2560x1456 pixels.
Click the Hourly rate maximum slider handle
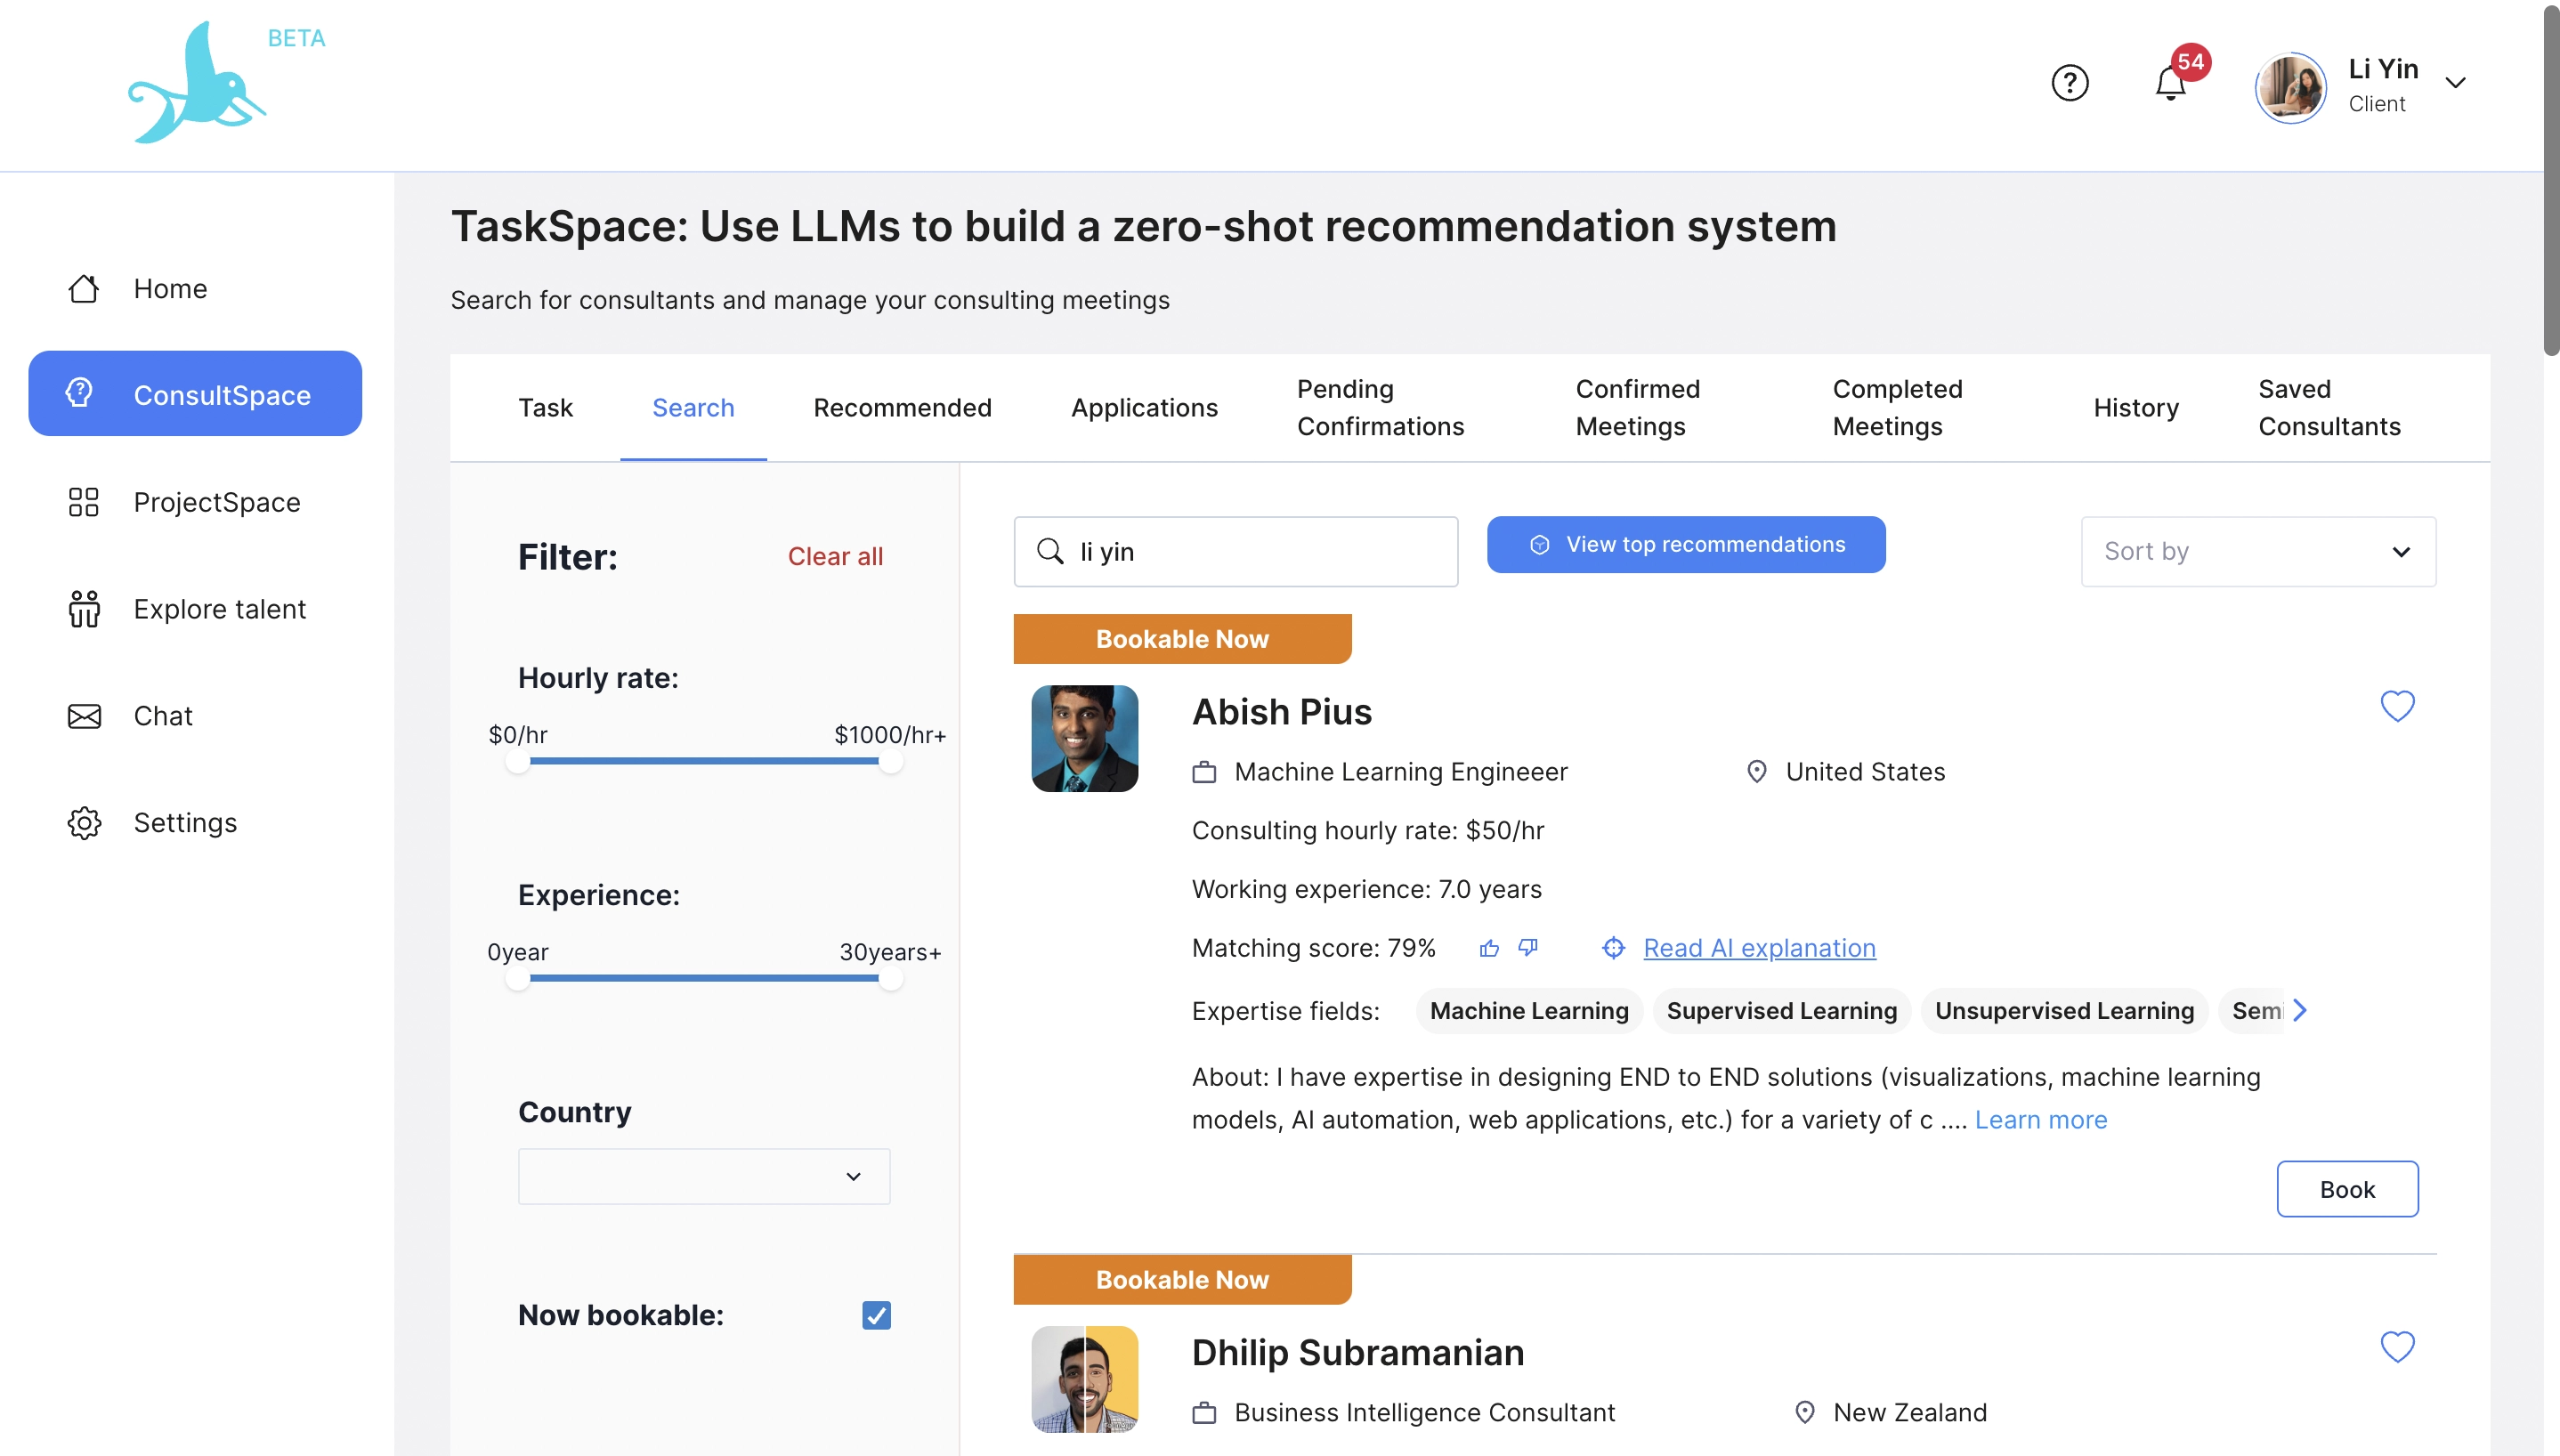click(x=889, y=762)
